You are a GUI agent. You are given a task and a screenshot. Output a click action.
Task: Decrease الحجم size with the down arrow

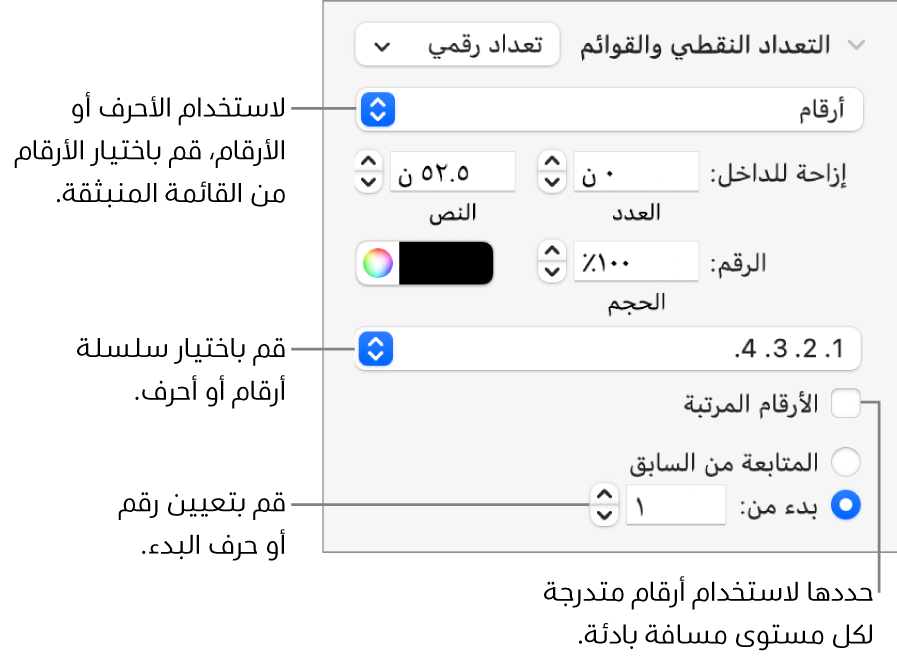(x=553, y=273)
